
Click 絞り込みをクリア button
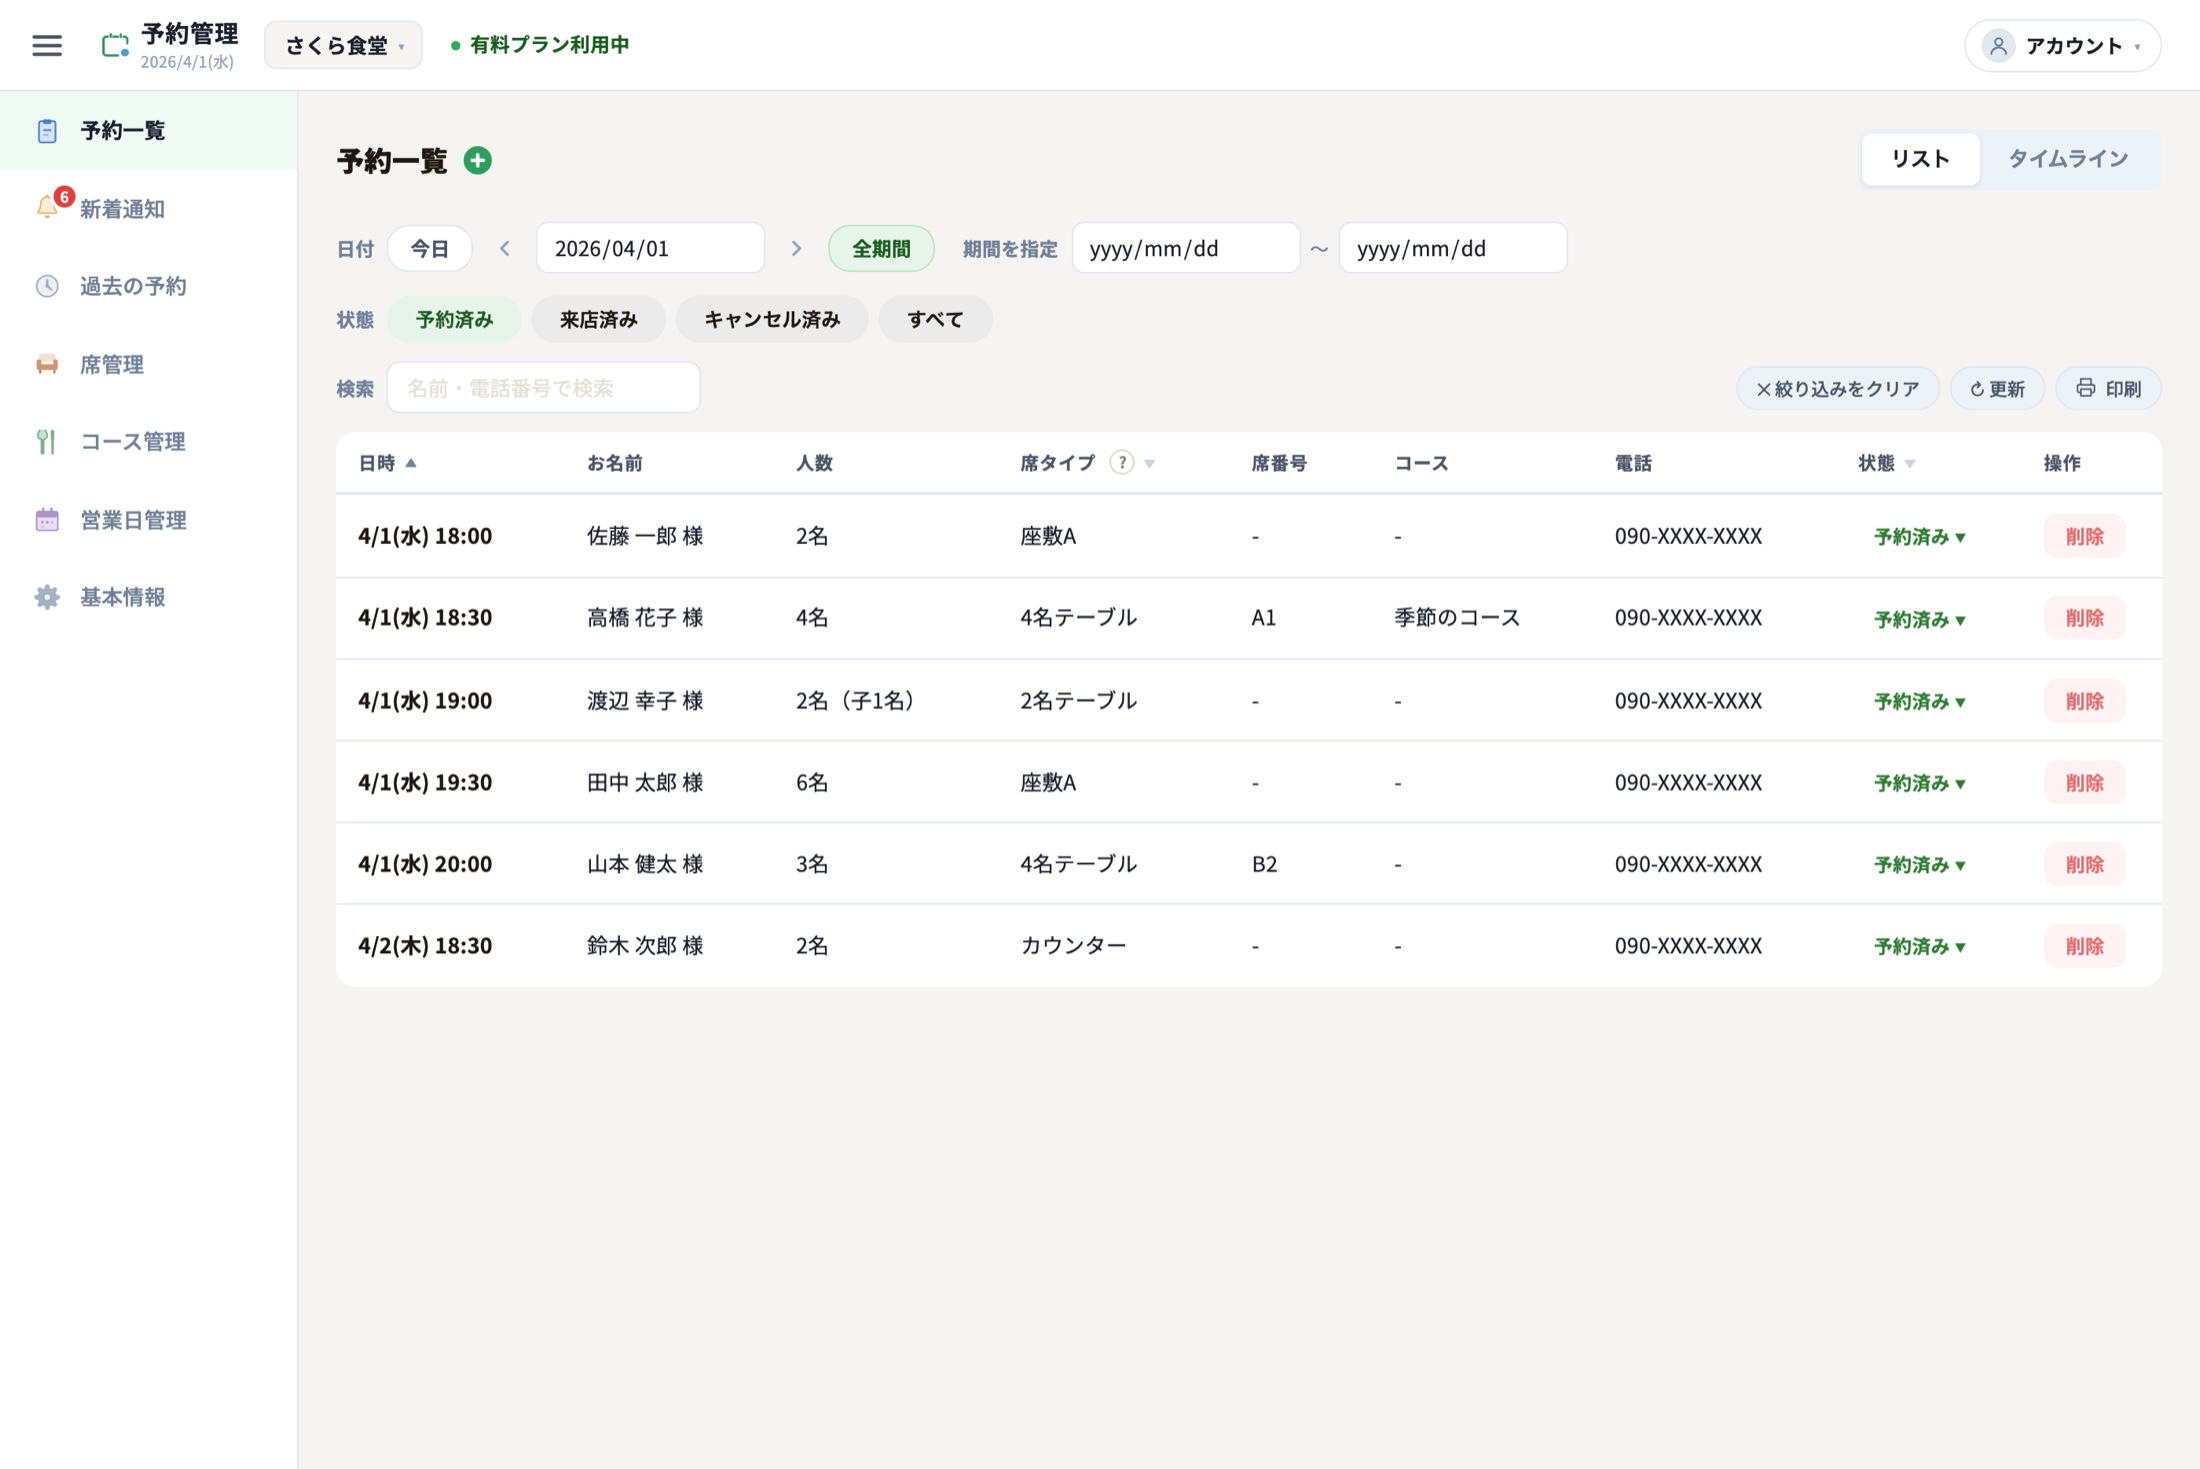click(x=1838, y=388)
